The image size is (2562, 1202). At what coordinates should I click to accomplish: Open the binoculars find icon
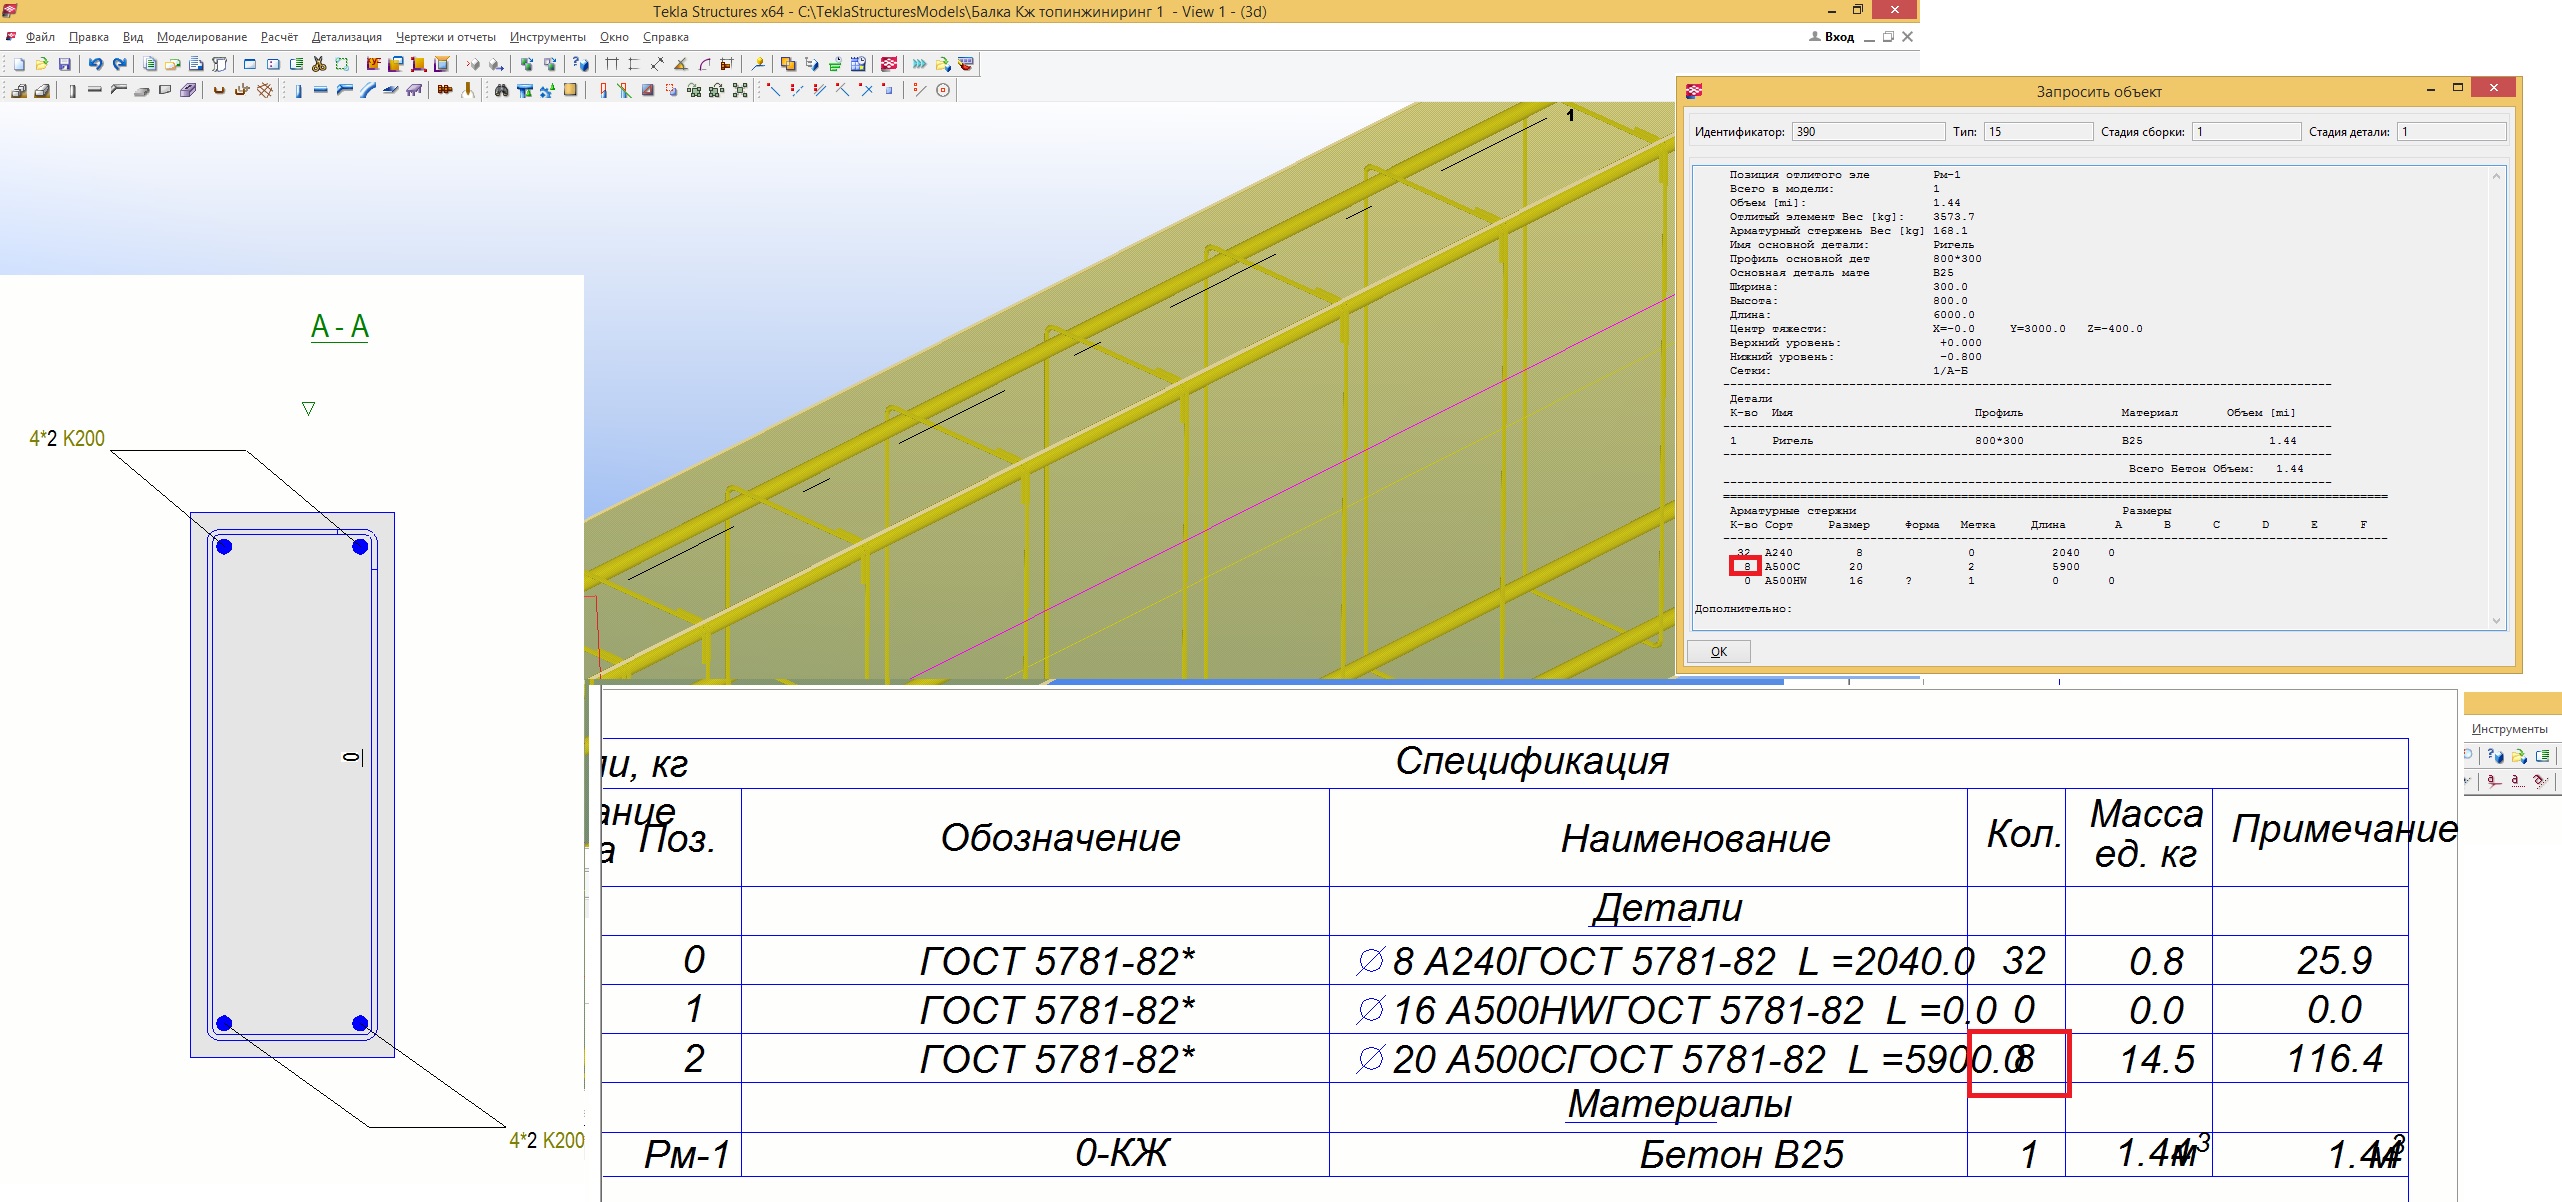[x=501, y=90]
